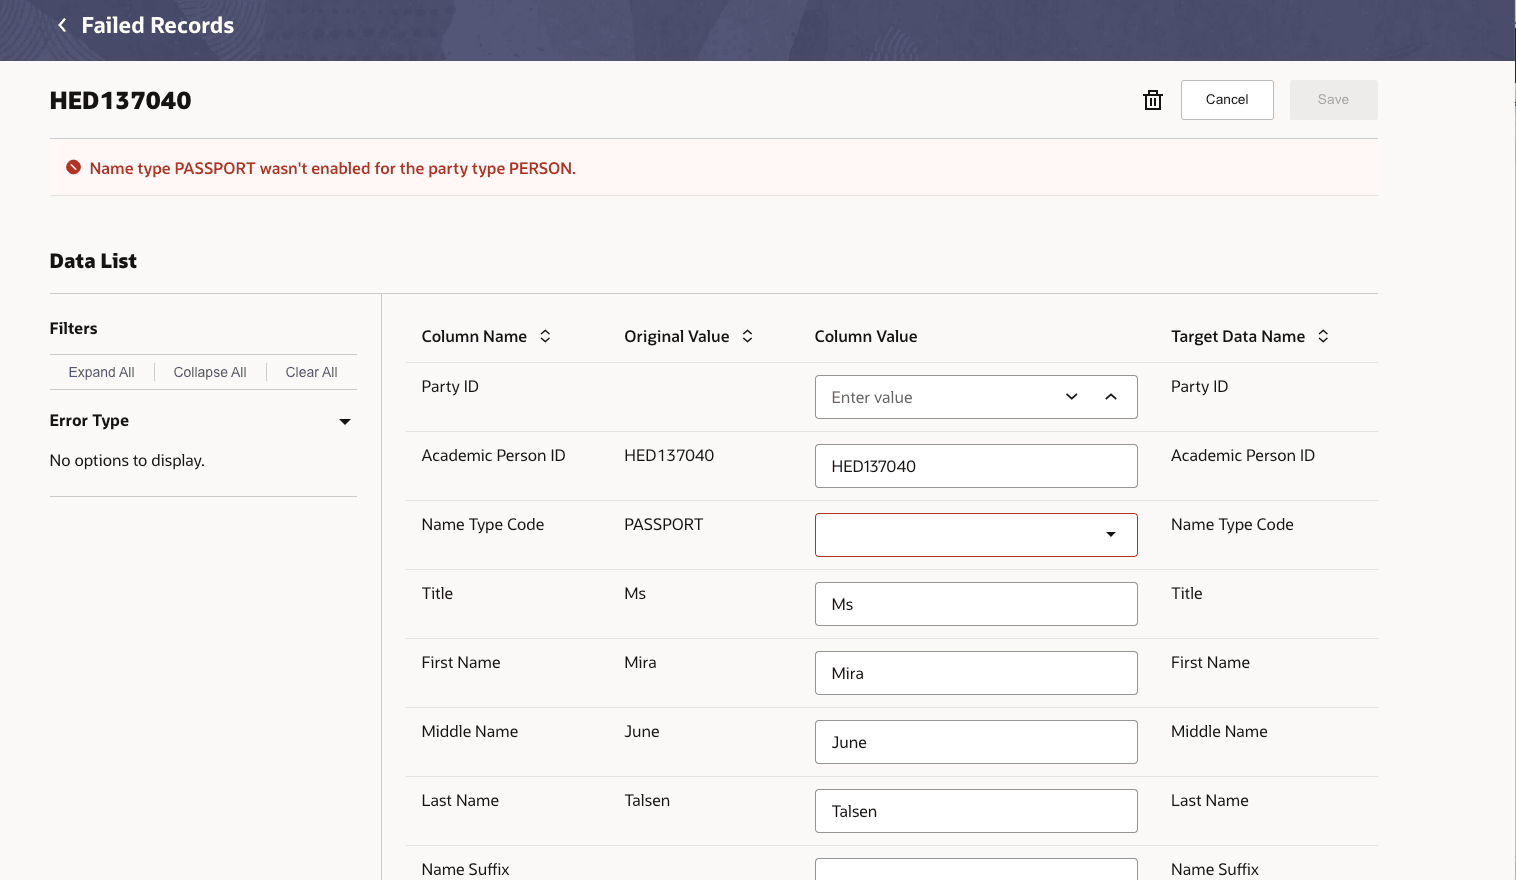Go back from Failed Records page

(62, 25)
